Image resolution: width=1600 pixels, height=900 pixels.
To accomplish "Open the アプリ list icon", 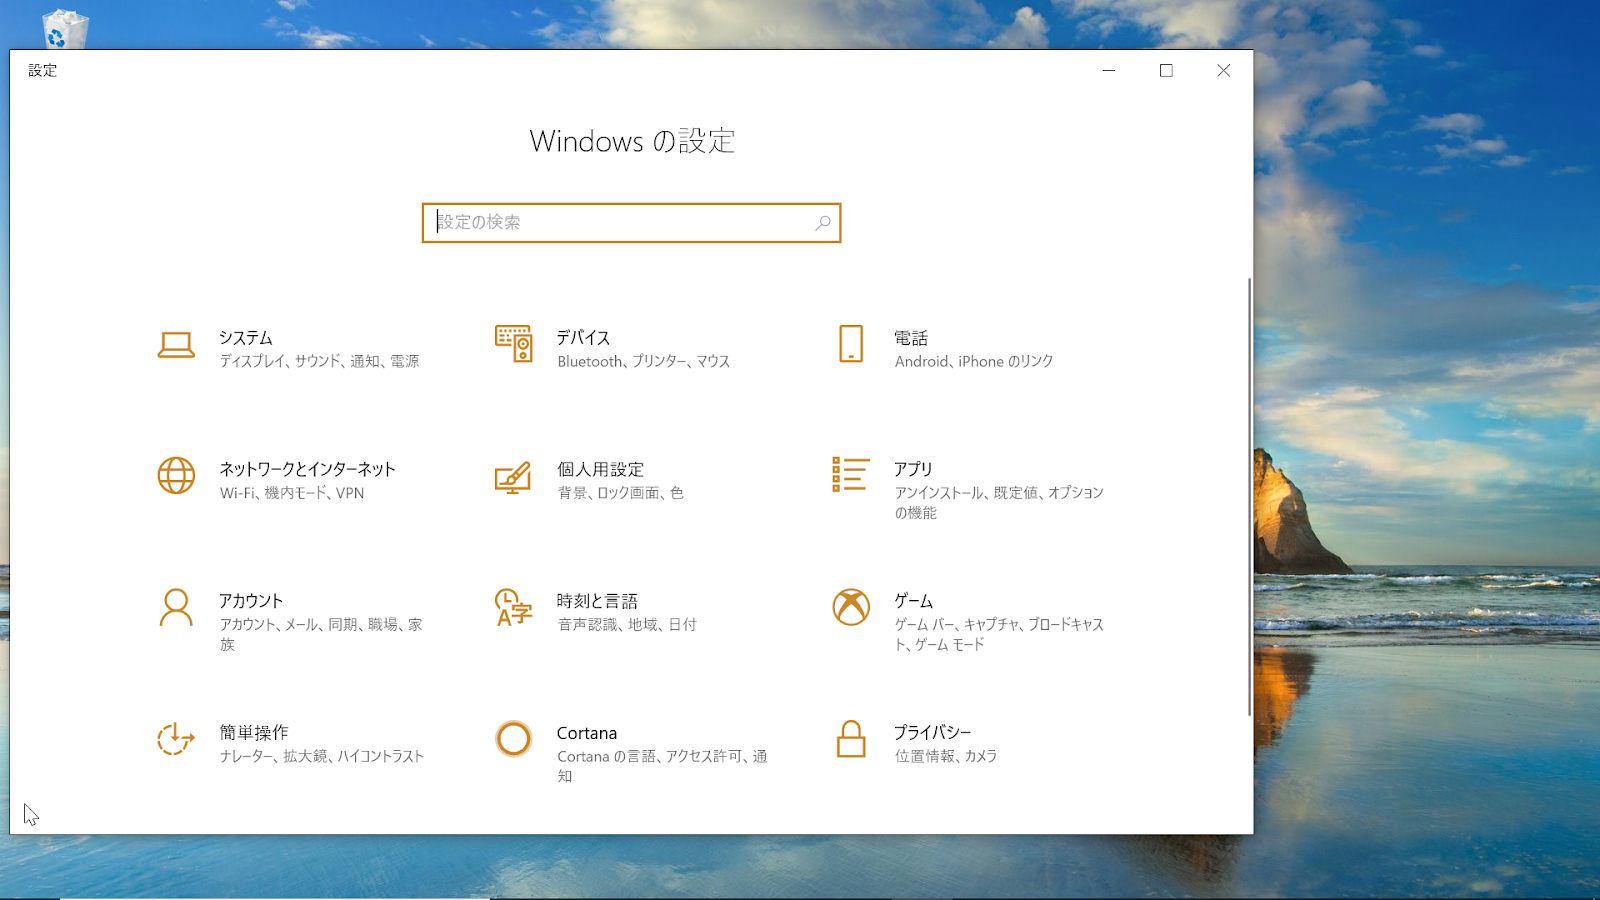I will click(x=850, y=475).
